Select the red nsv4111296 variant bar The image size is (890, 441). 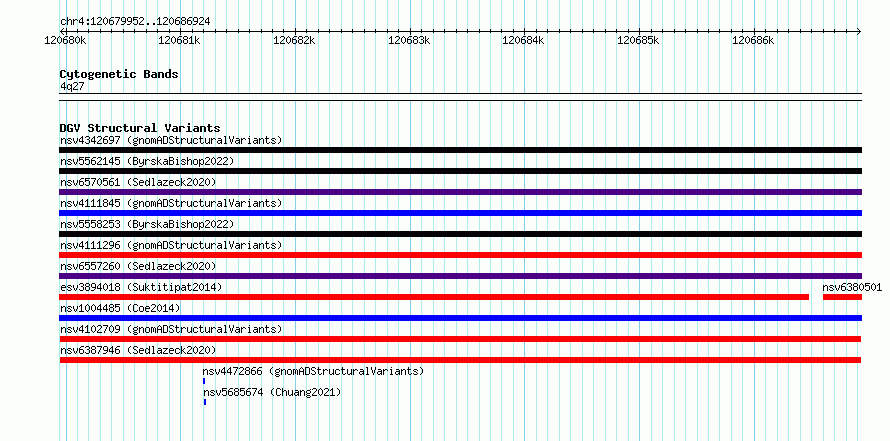tap(460, 255)
